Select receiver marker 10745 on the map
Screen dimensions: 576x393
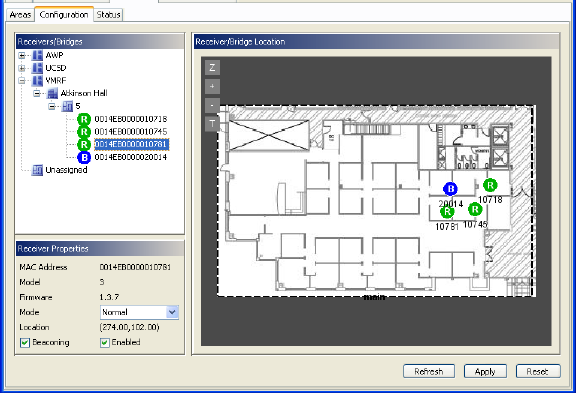475,209
